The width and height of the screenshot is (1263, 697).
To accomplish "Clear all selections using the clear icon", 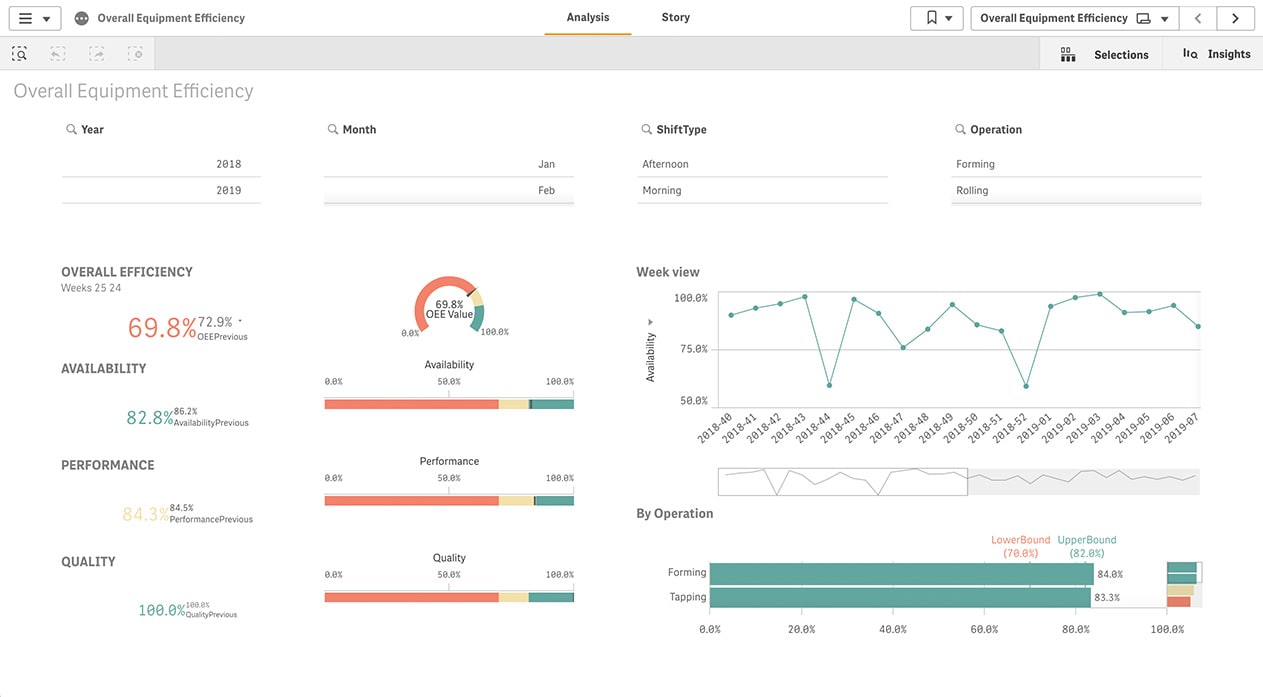I will 135,53.
